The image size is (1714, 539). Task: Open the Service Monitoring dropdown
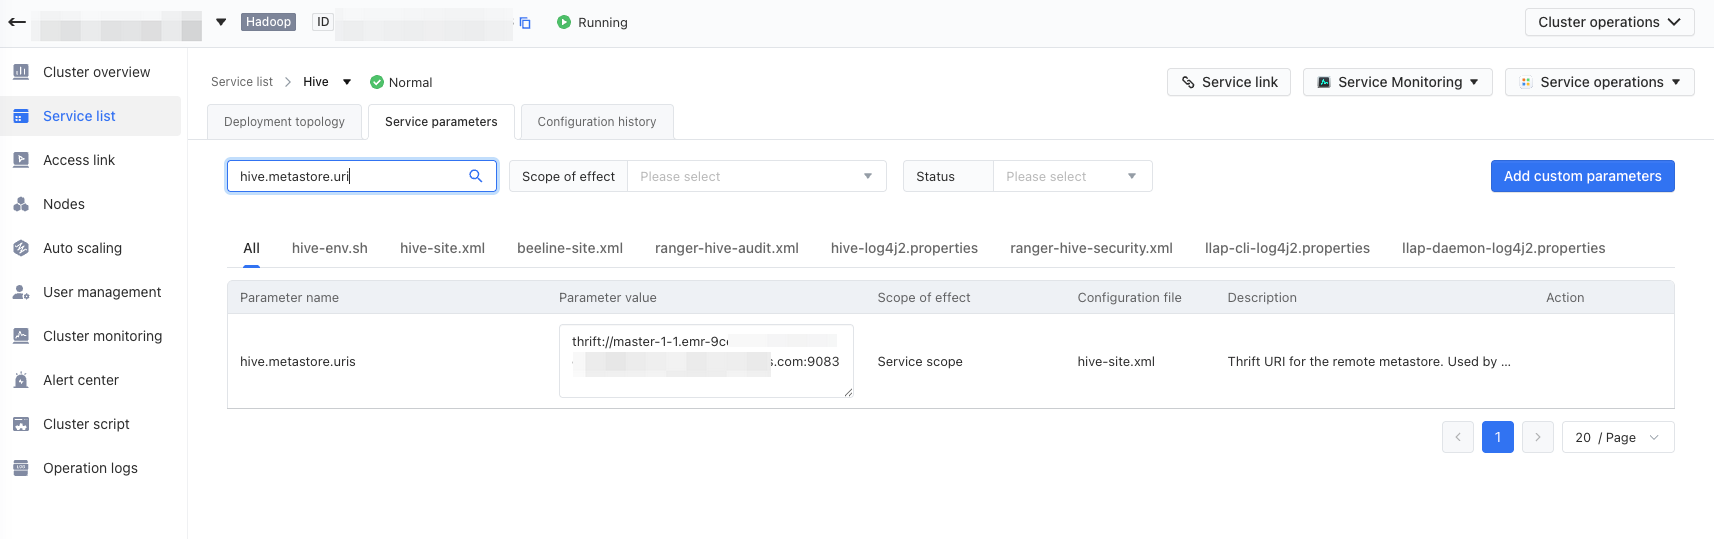[x=1398, y=82]
